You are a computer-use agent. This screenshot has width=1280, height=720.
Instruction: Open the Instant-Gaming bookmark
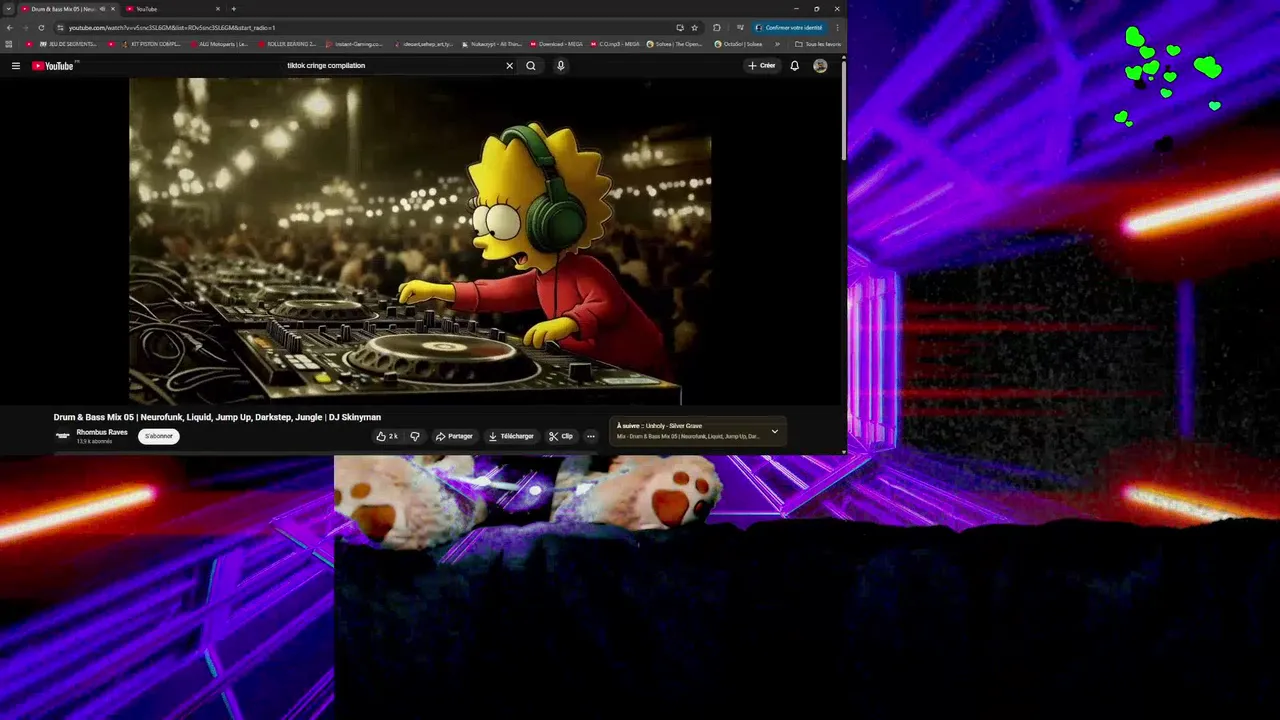[x=354, y=44]
